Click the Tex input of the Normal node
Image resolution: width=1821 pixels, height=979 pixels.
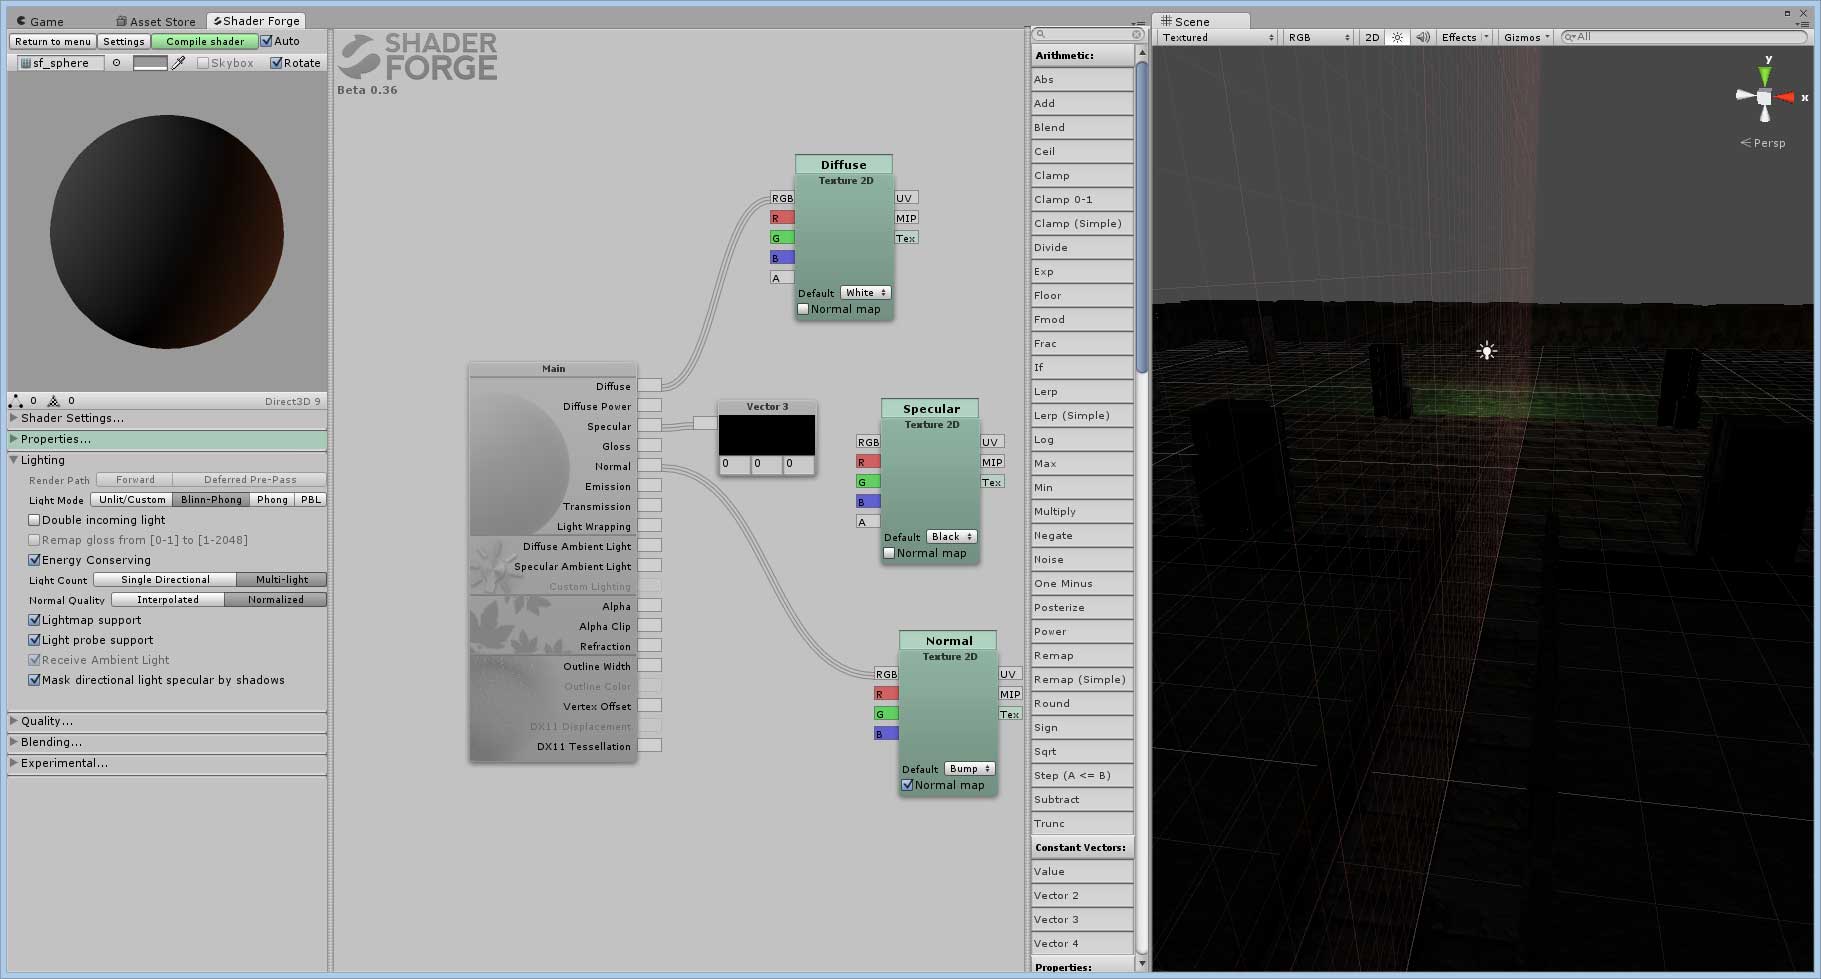pyautogui.click(x=1009, y=714)
